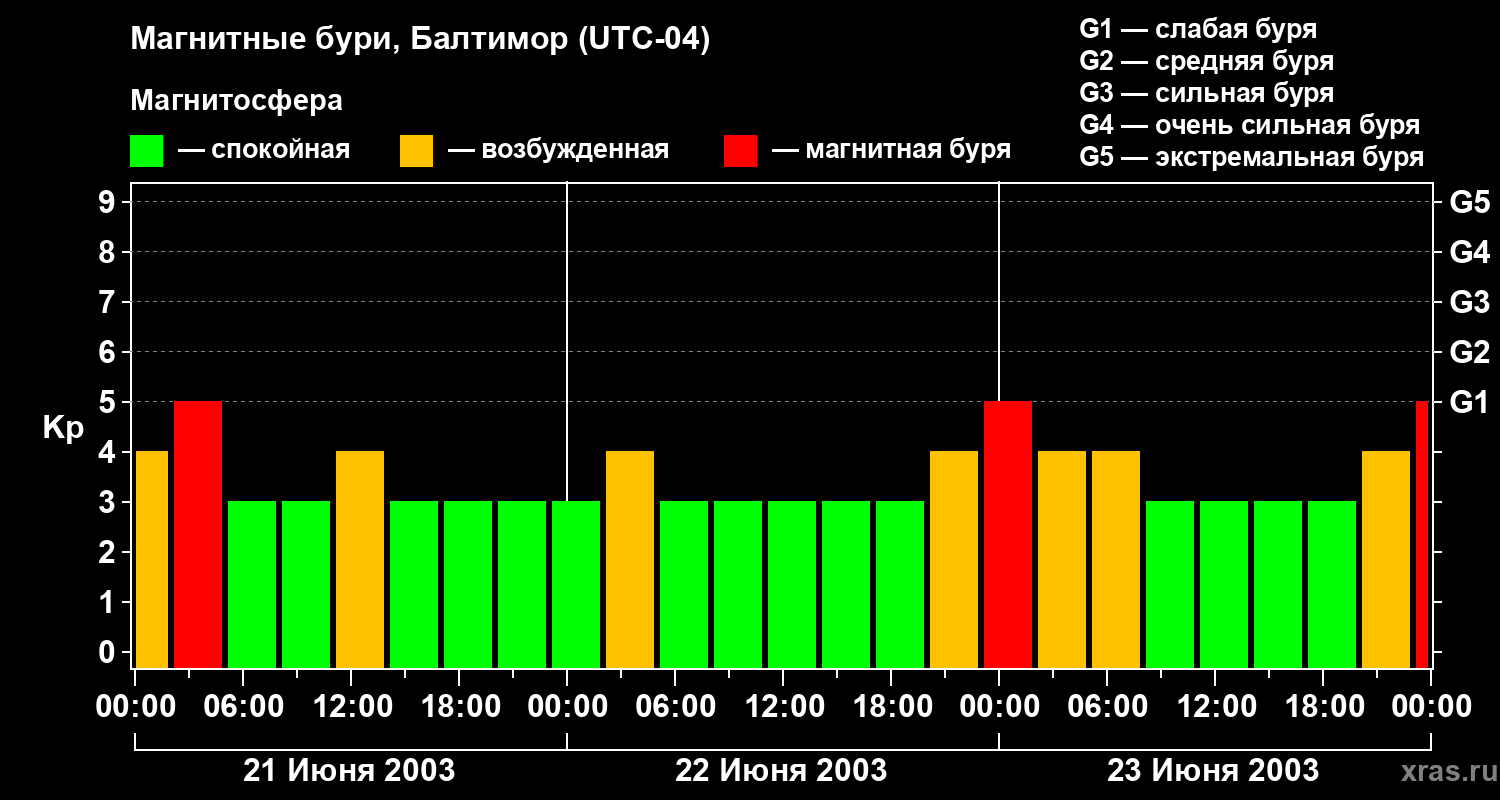This screenshot has width=1500, height=800.
Task: Click the '21 Июня 2003' date label
Action: pos(350,771)
